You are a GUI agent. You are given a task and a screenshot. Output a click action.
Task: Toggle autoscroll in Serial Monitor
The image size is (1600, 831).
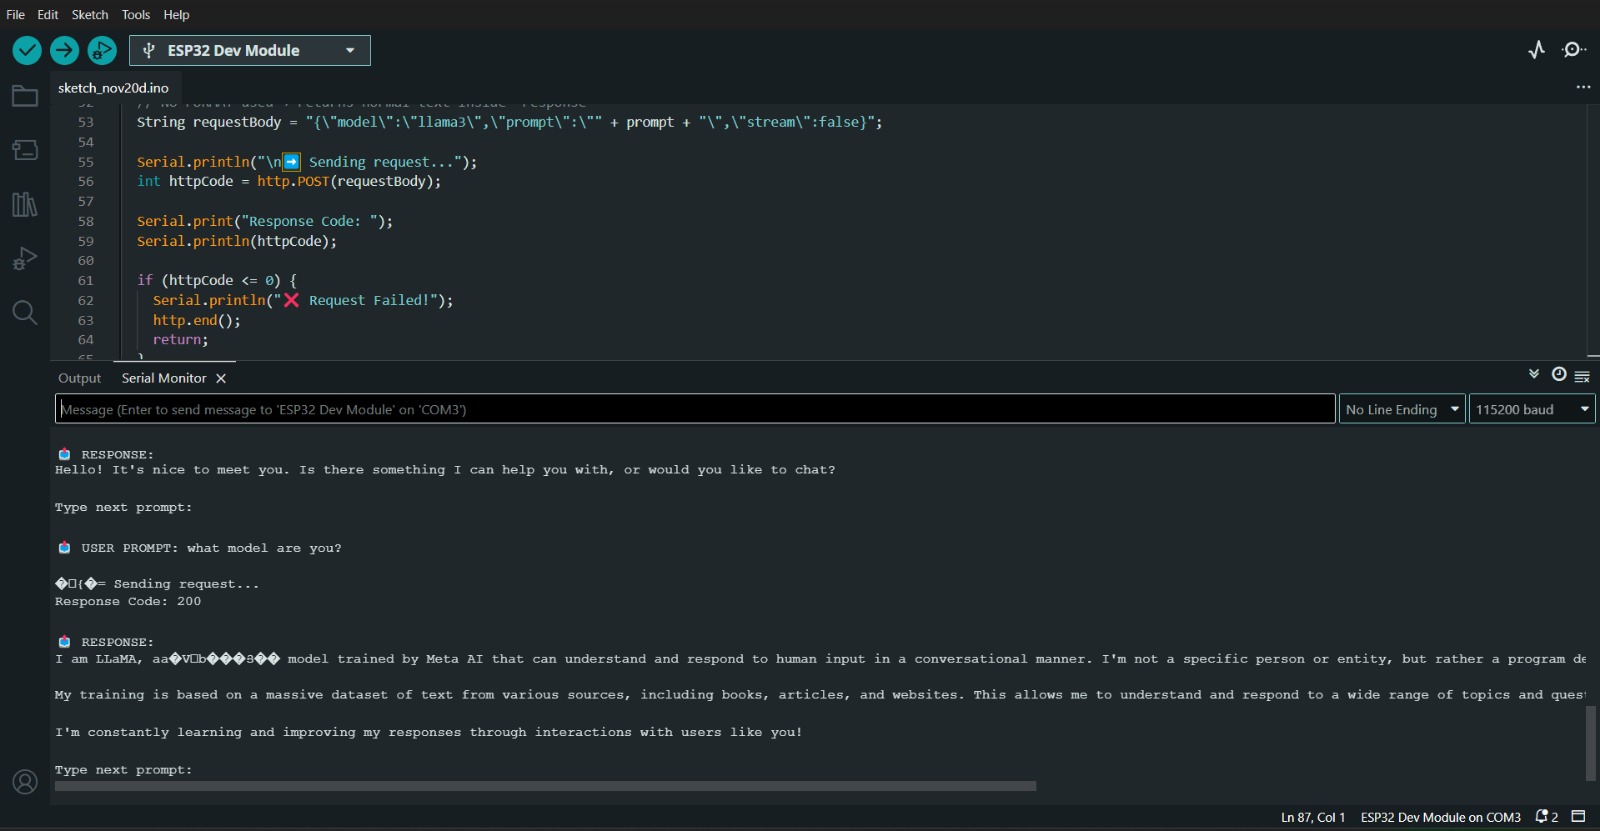pos(1534,374)
